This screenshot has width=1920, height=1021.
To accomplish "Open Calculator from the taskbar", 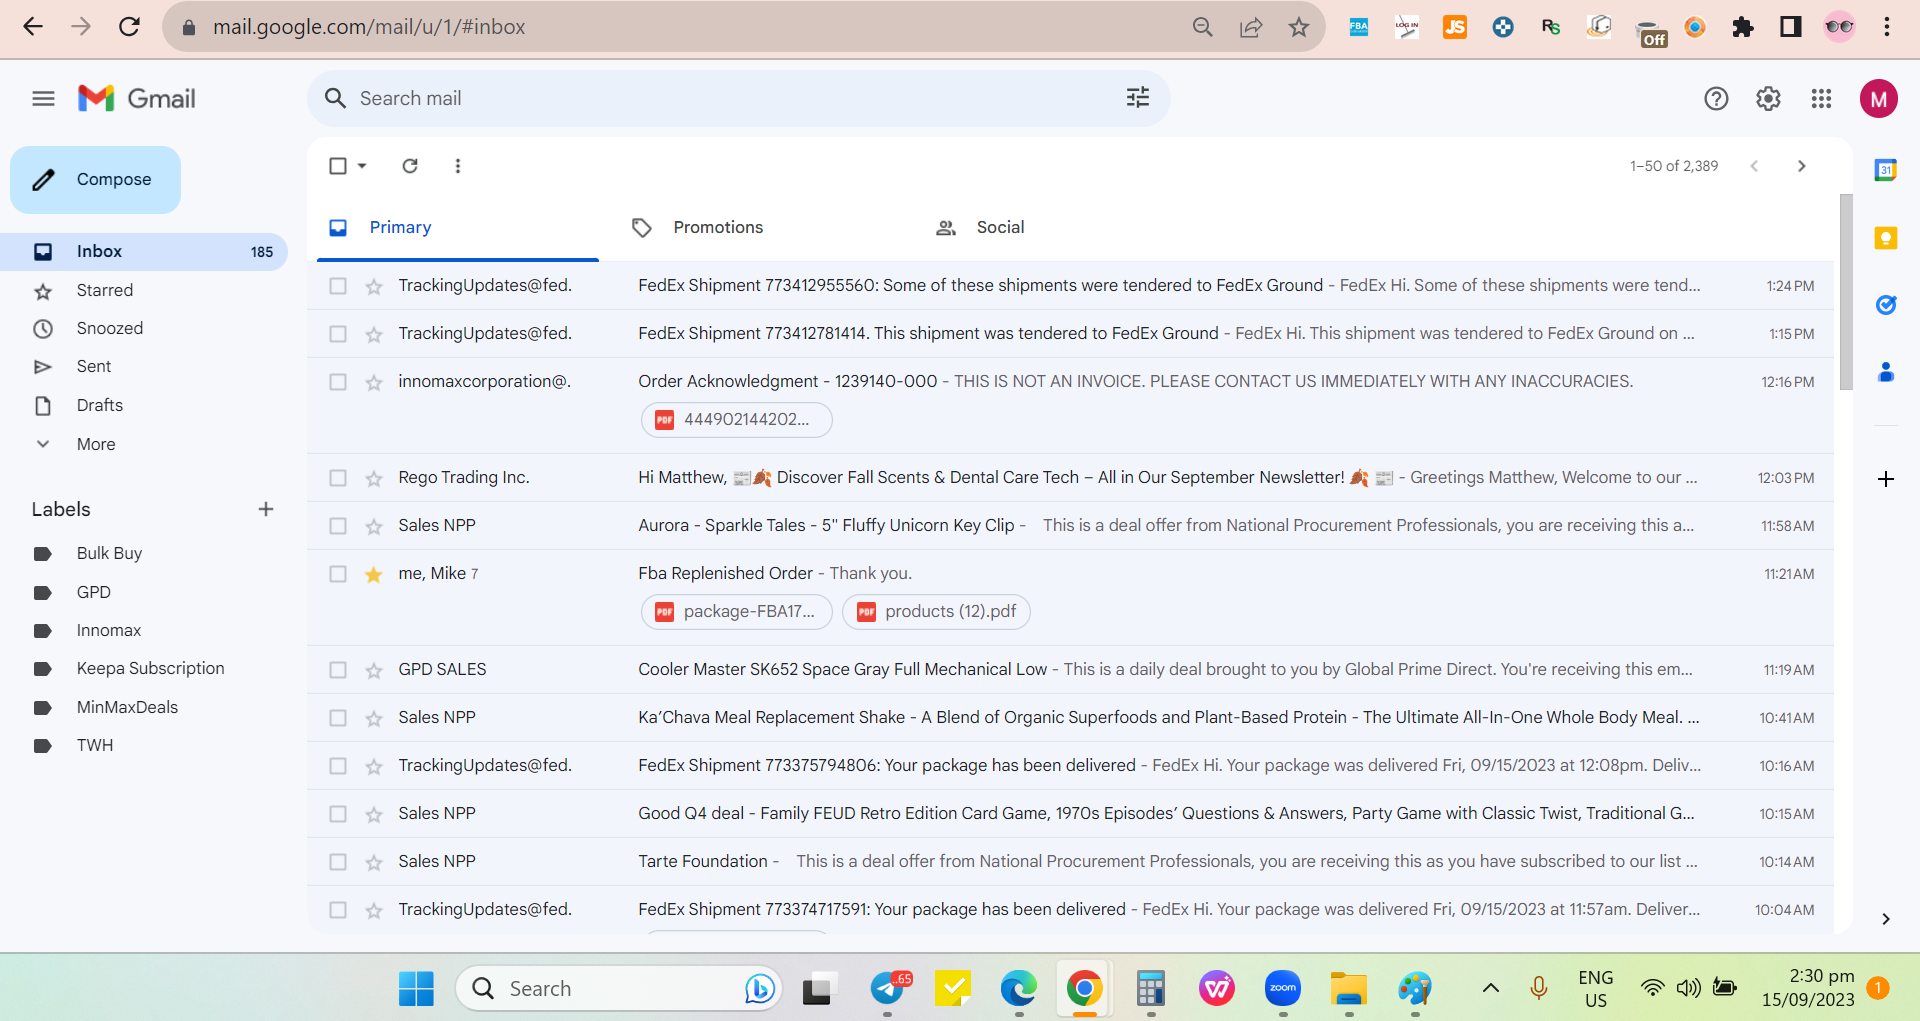I will point(1151,989).
